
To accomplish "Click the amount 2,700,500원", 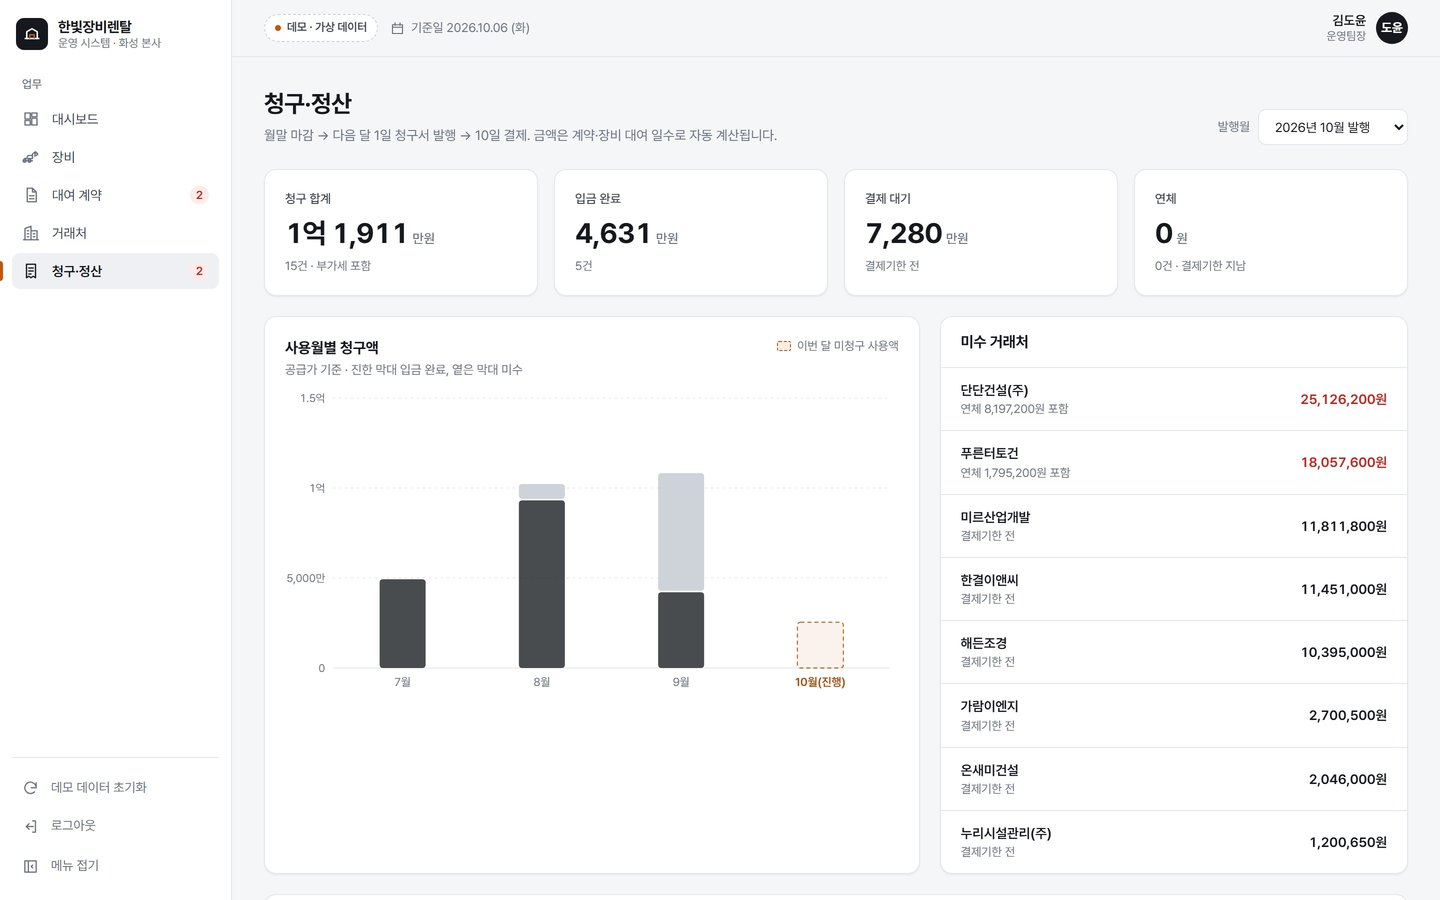I will [x=1347, y=715].
